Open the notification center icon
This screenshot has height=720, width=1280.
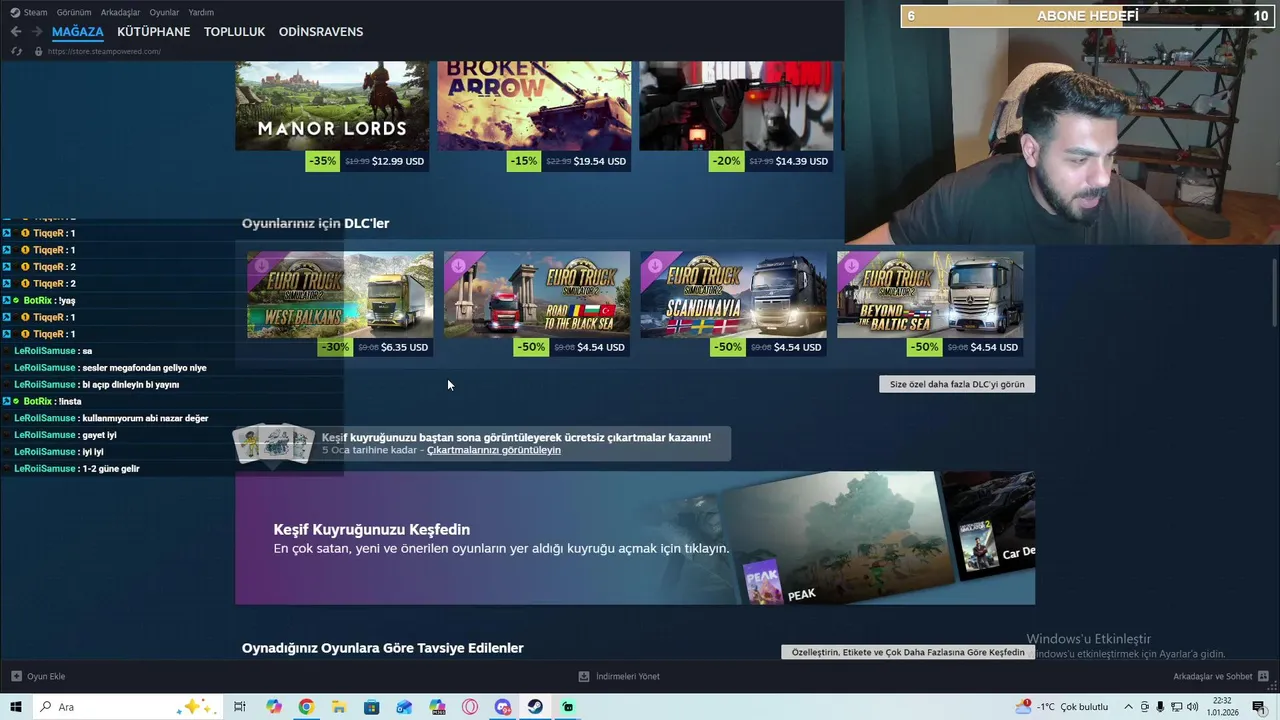[x=1259, y=707]
